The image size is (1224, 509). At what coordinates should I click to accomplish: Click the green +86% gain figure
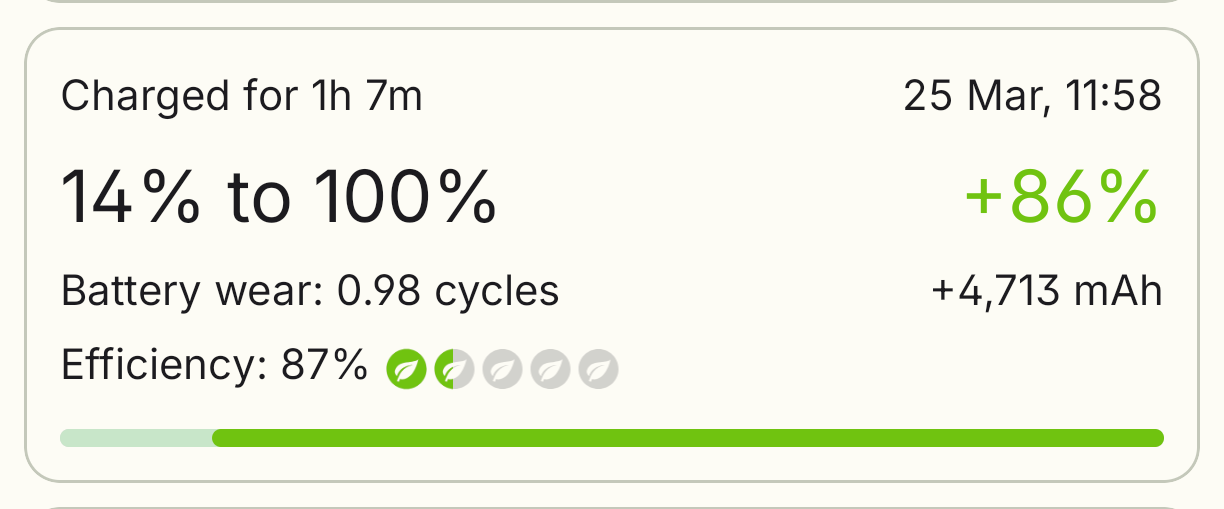[x=1061, y=197]
